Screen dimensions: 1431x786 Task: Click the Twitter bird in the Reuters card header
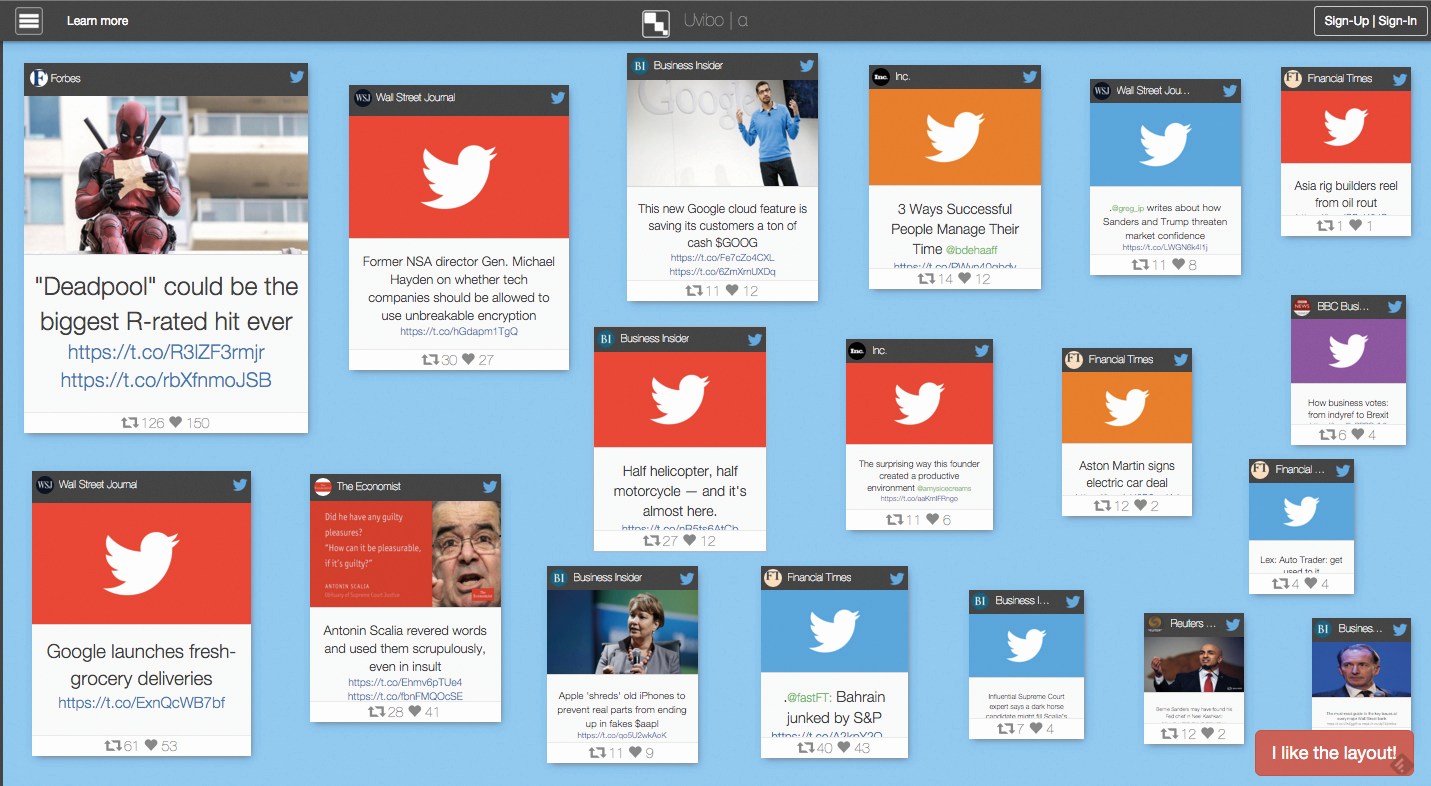click(x=1231, y=623)
